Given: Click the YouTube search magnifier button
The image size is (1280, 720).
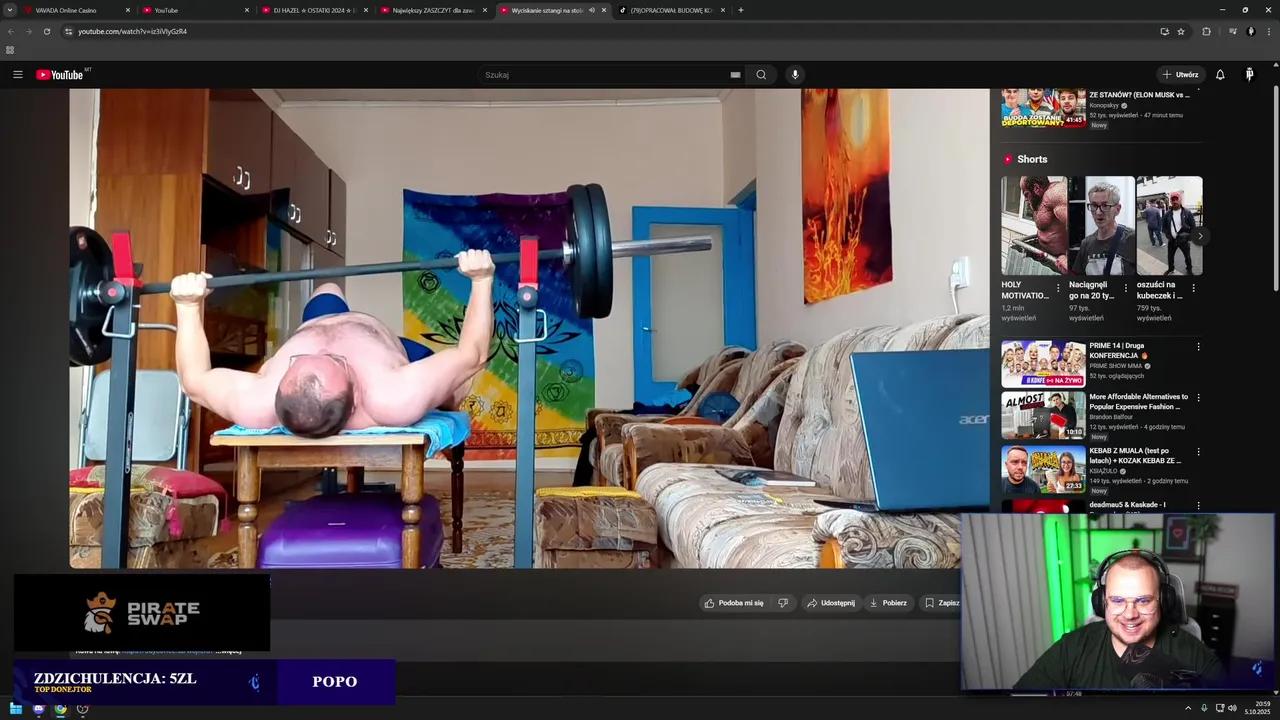Looking at the screenshot, I should pyautogui.click(x=761, y=75).
